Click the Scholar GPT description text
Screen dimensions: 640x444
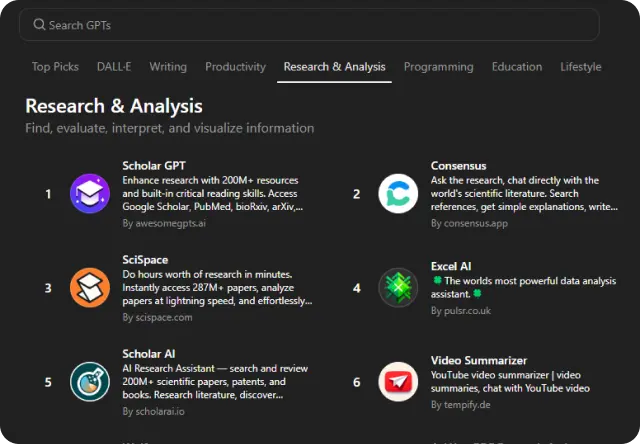213,193
